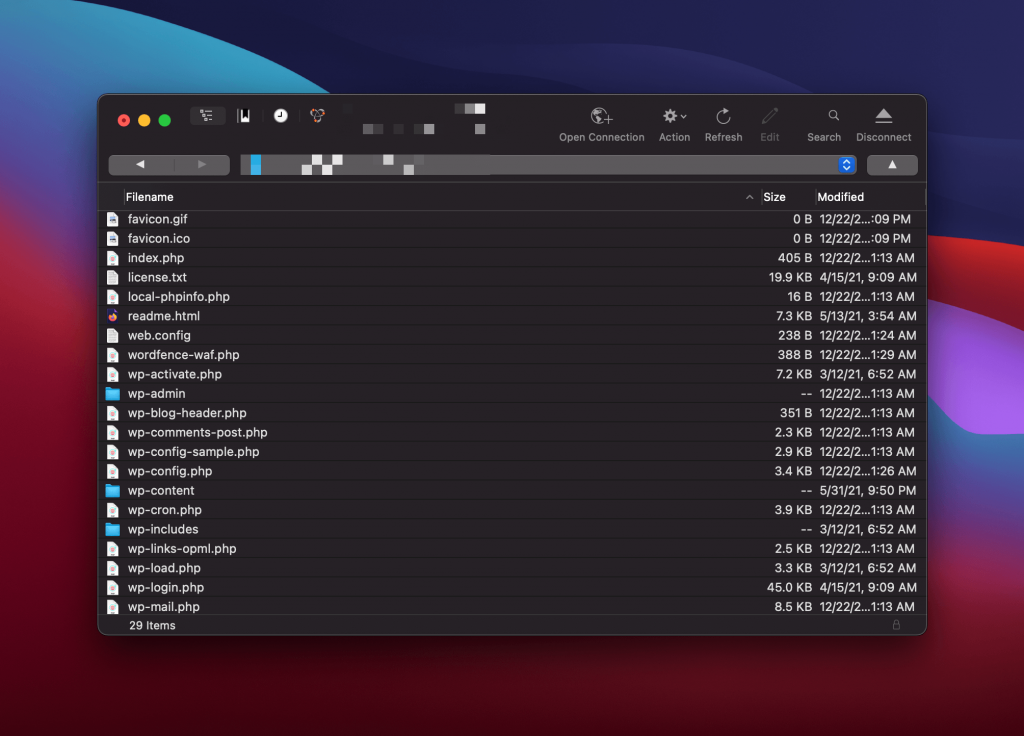The width and height of the screenshot is (1024, 736).
Task: Open the Search magnifier tool
Action: coord(833,116)
